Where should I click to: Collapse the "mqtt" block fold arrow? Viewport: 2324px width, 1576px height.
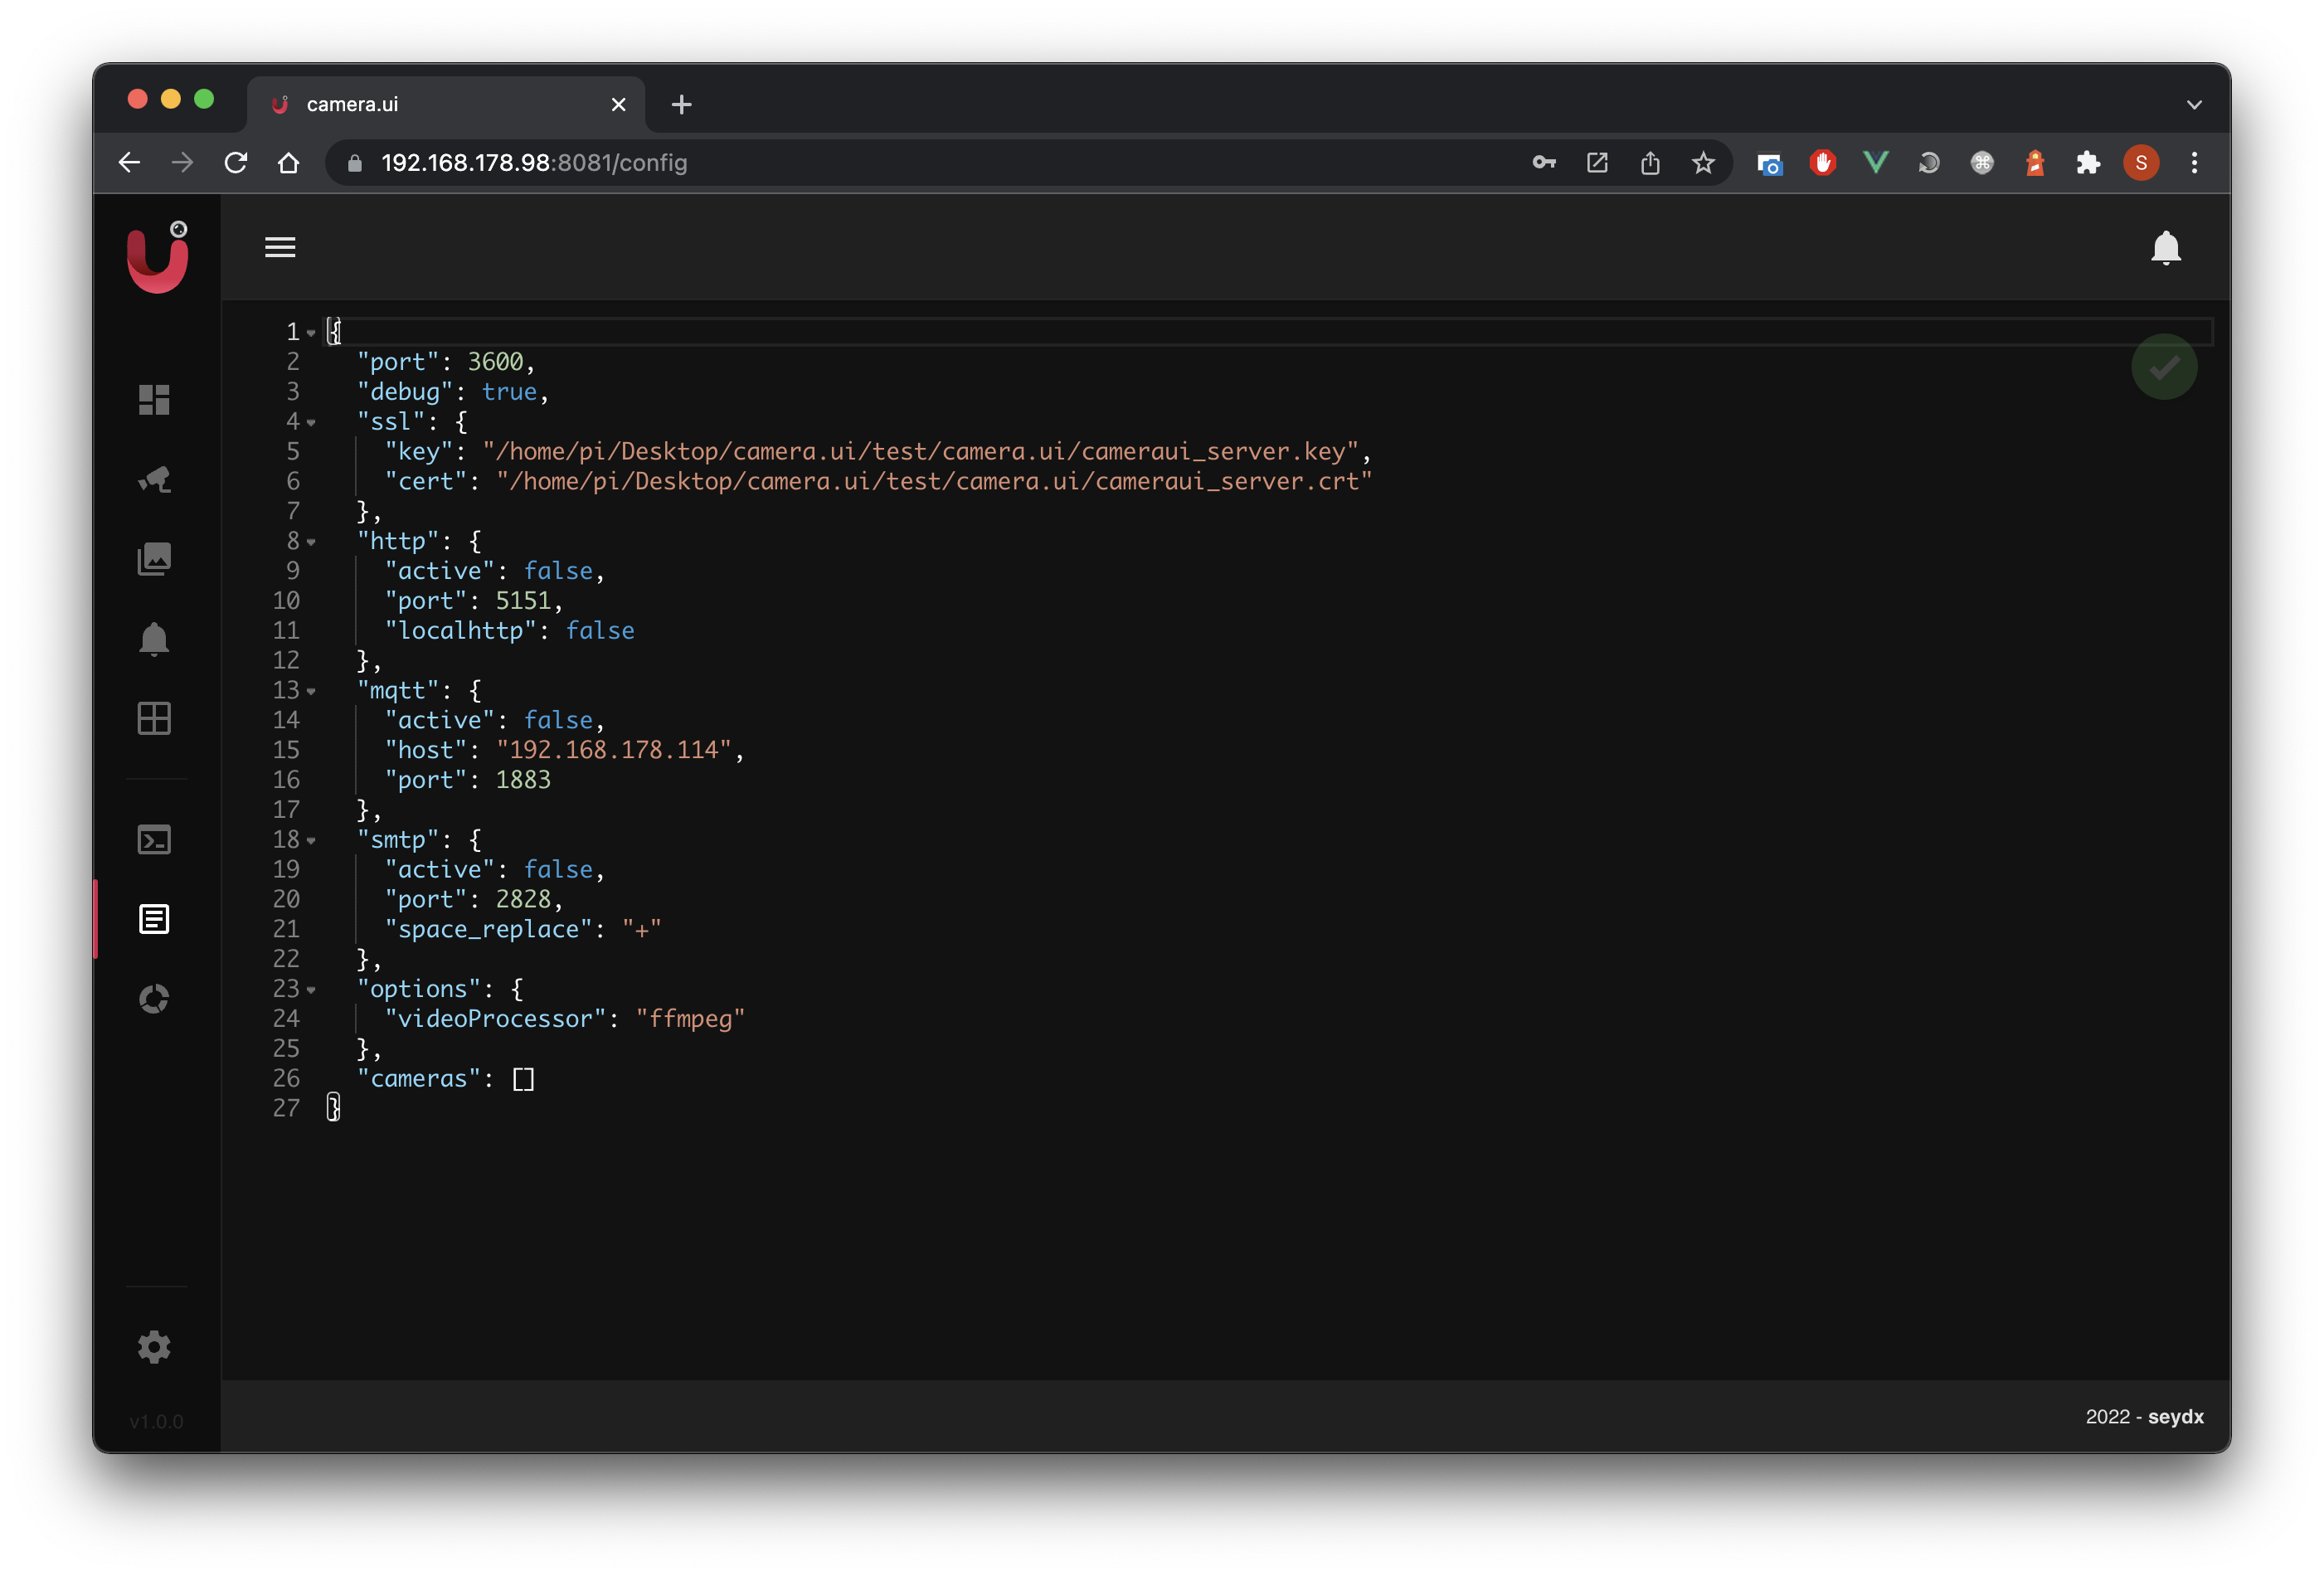311,691
